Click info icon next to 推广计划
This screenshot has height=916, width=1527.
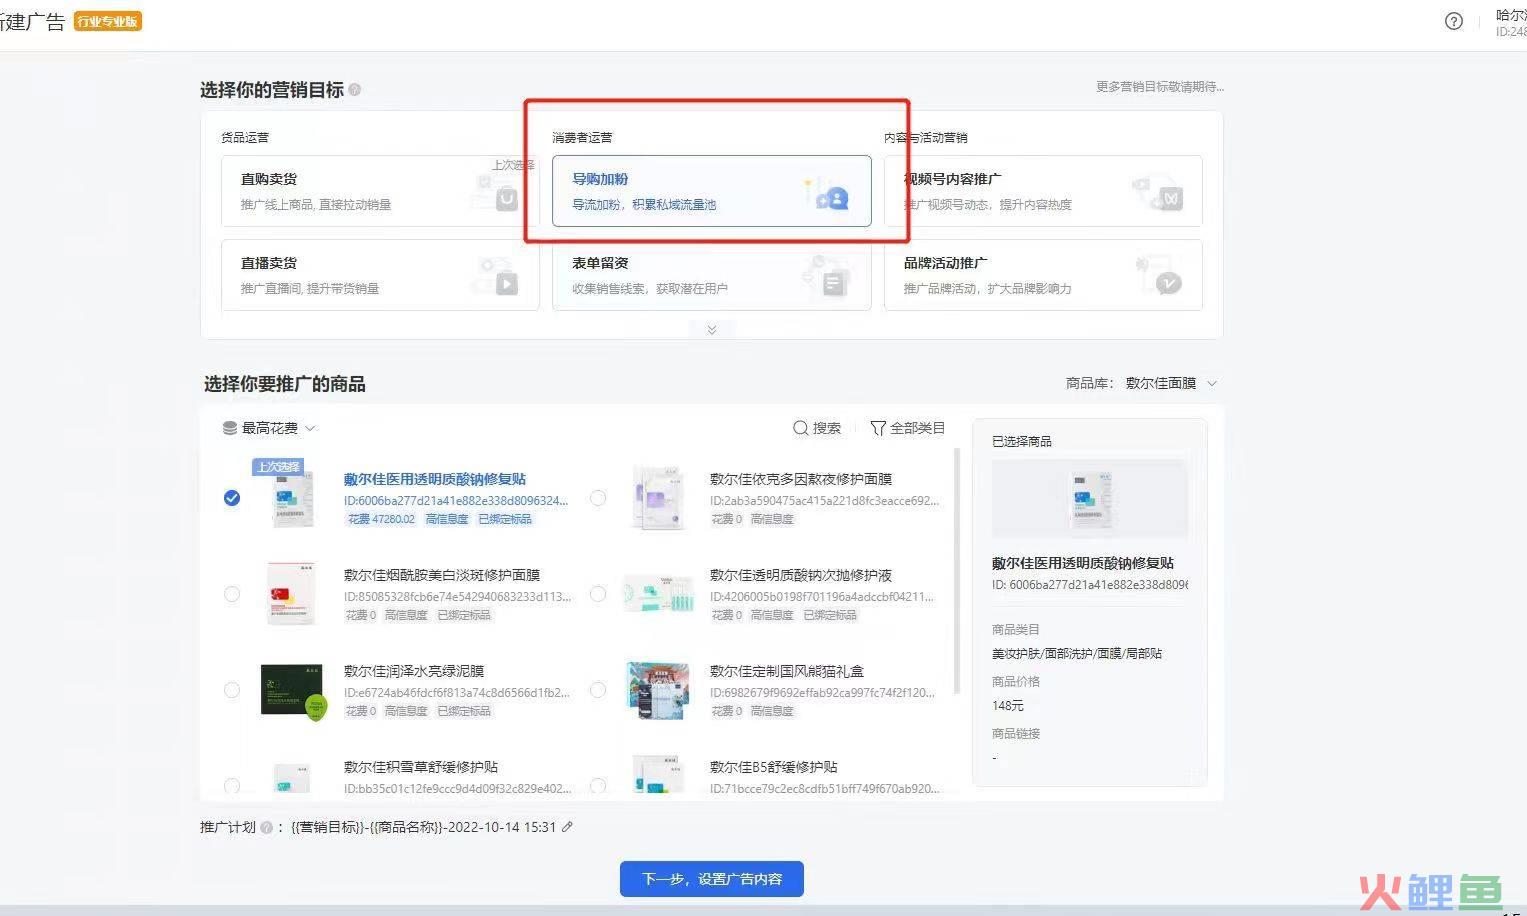pyautogui.click(x=266, y=827)
